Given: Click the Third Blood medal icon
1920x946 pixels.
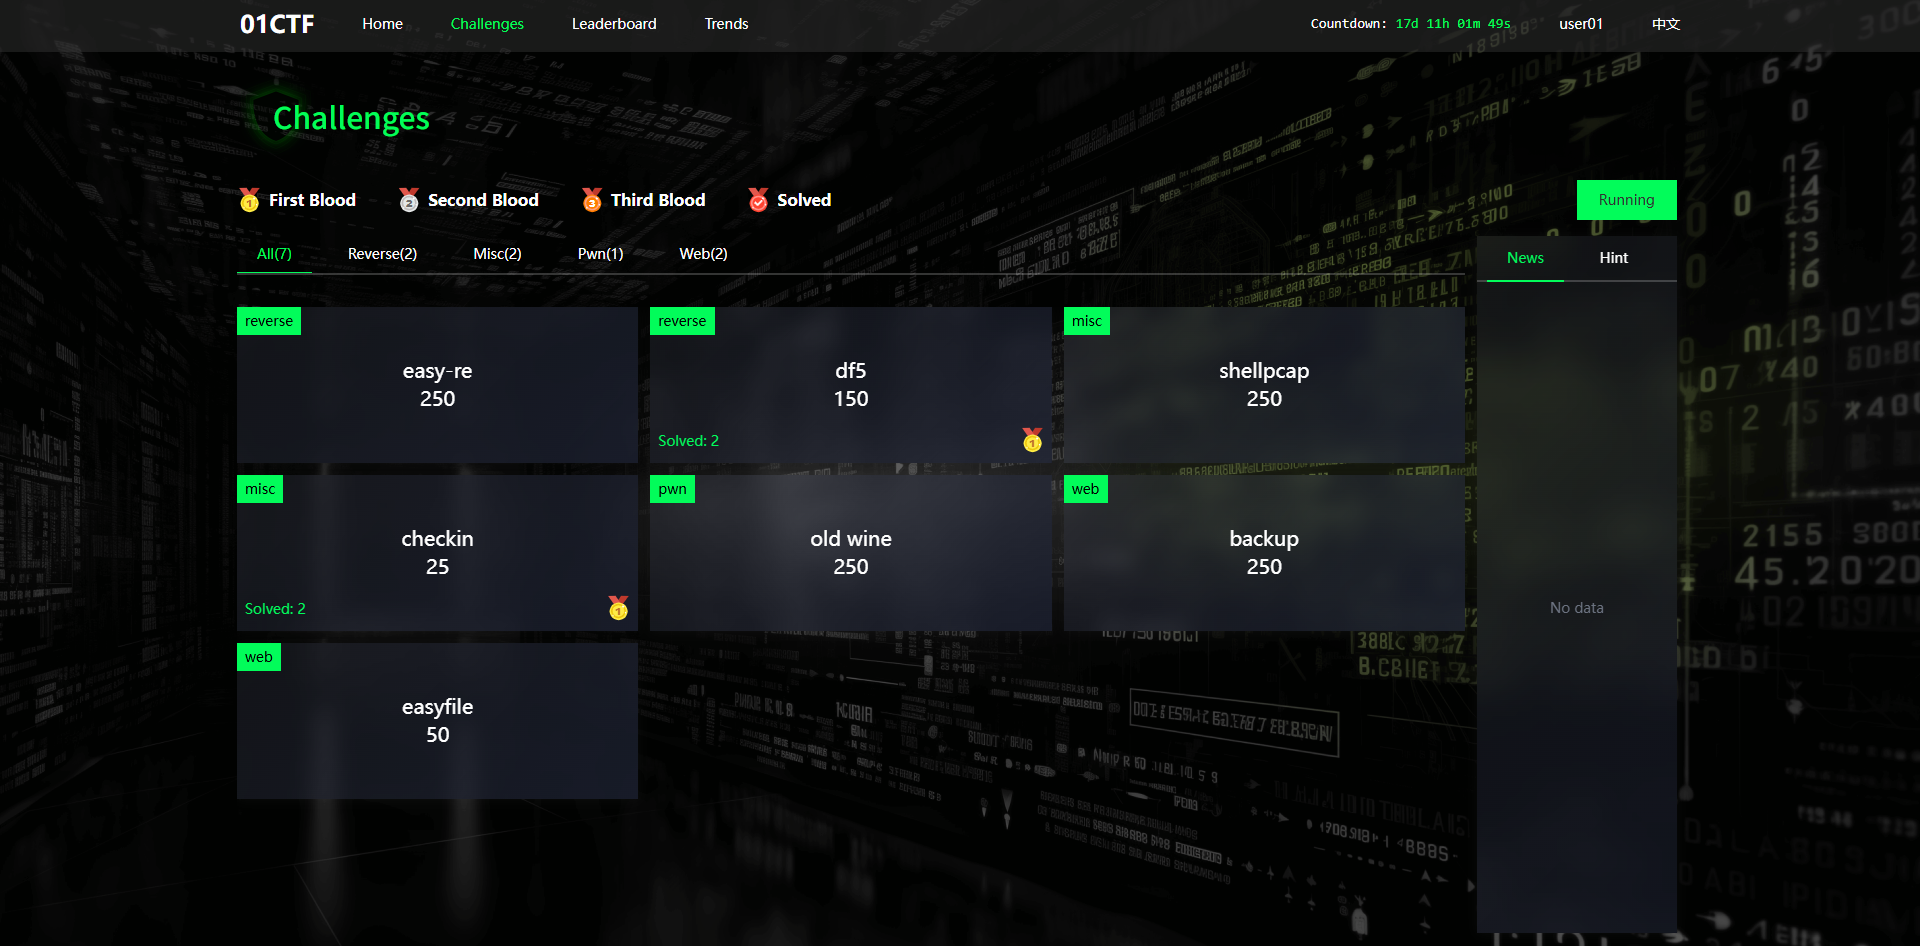Looking at the screenshot, I should 592,200.
